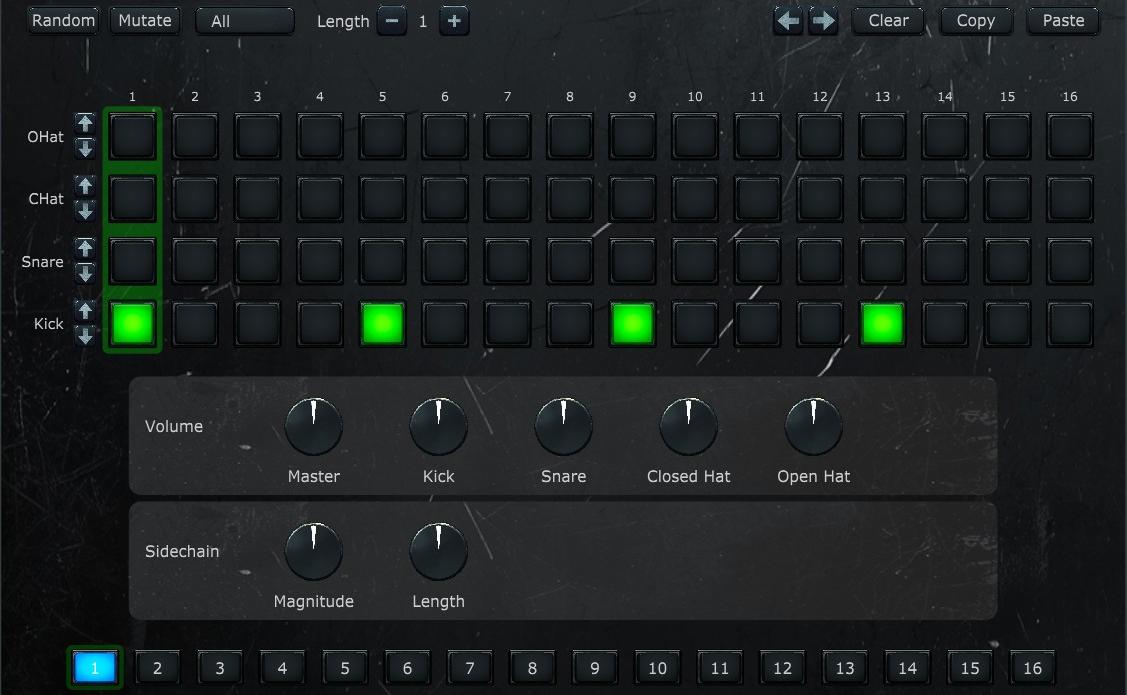Shift the Snare row up
This screenshot has width=1127, height=695.
(x=87, y=249)
